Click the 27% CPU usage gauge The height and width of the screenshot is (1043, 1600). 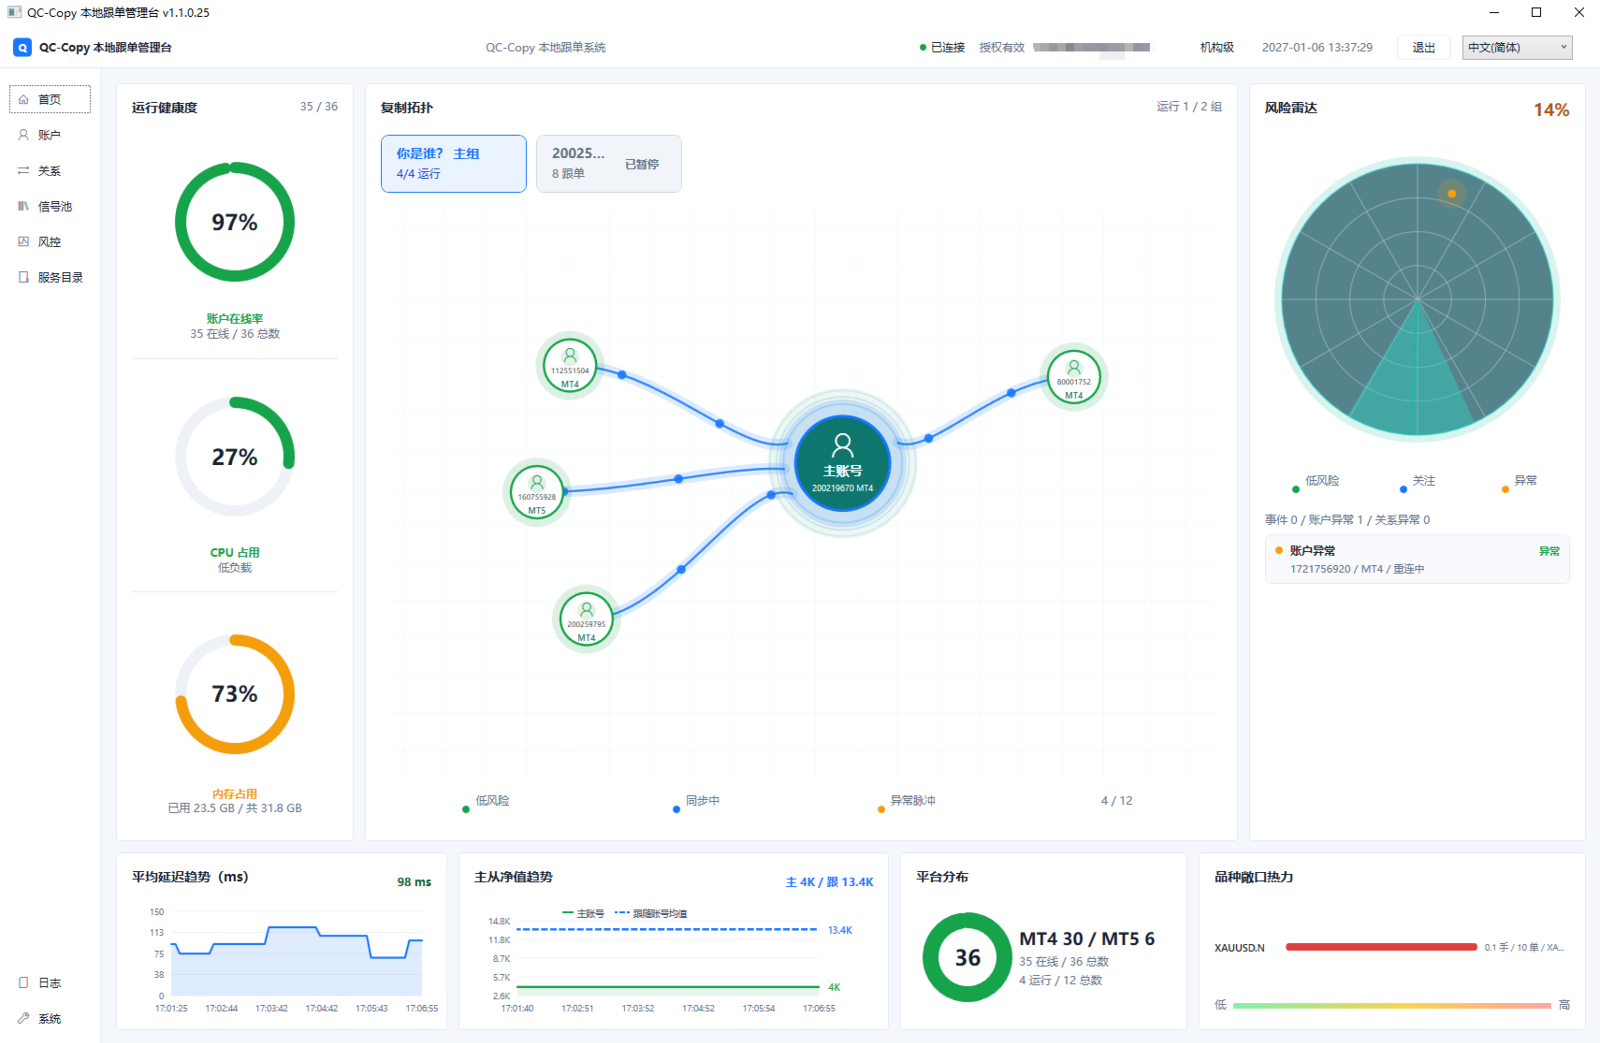point(235,457)
